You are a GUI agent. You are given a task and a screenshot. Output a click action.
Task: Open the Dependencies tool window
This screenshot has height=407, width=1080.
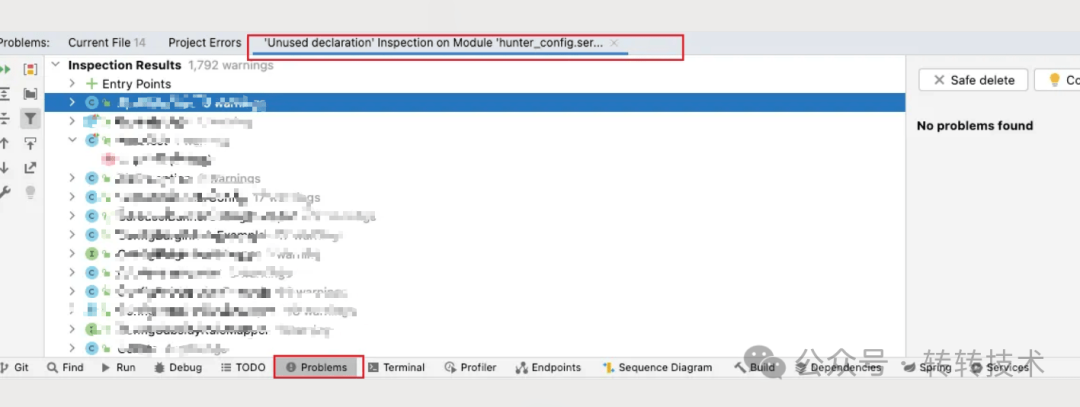click(838, 367)
